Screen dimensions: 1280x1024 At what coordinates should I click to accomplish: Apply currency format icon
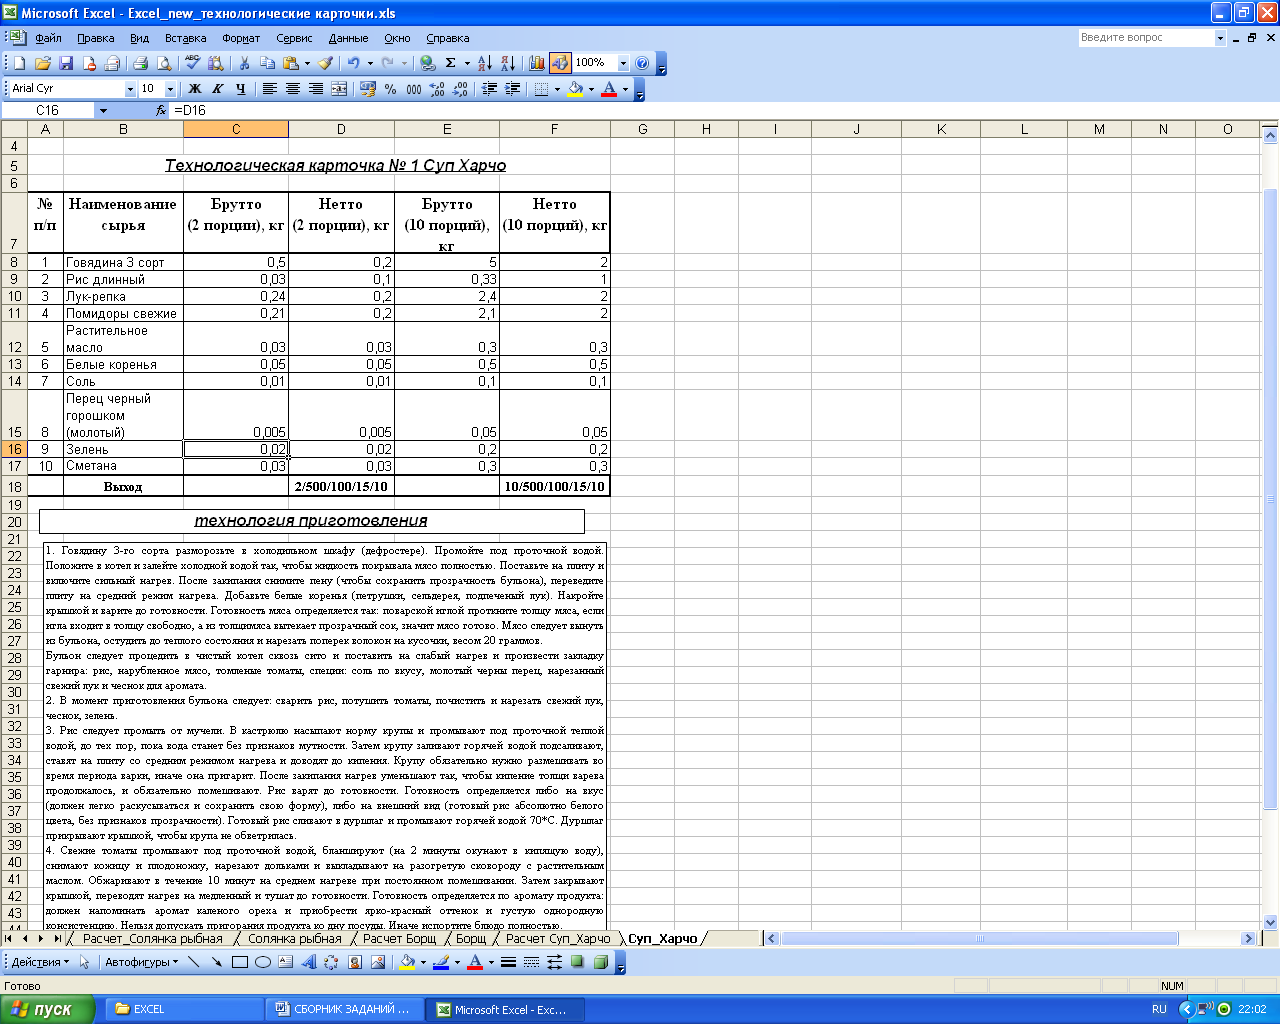click(367, 89)
